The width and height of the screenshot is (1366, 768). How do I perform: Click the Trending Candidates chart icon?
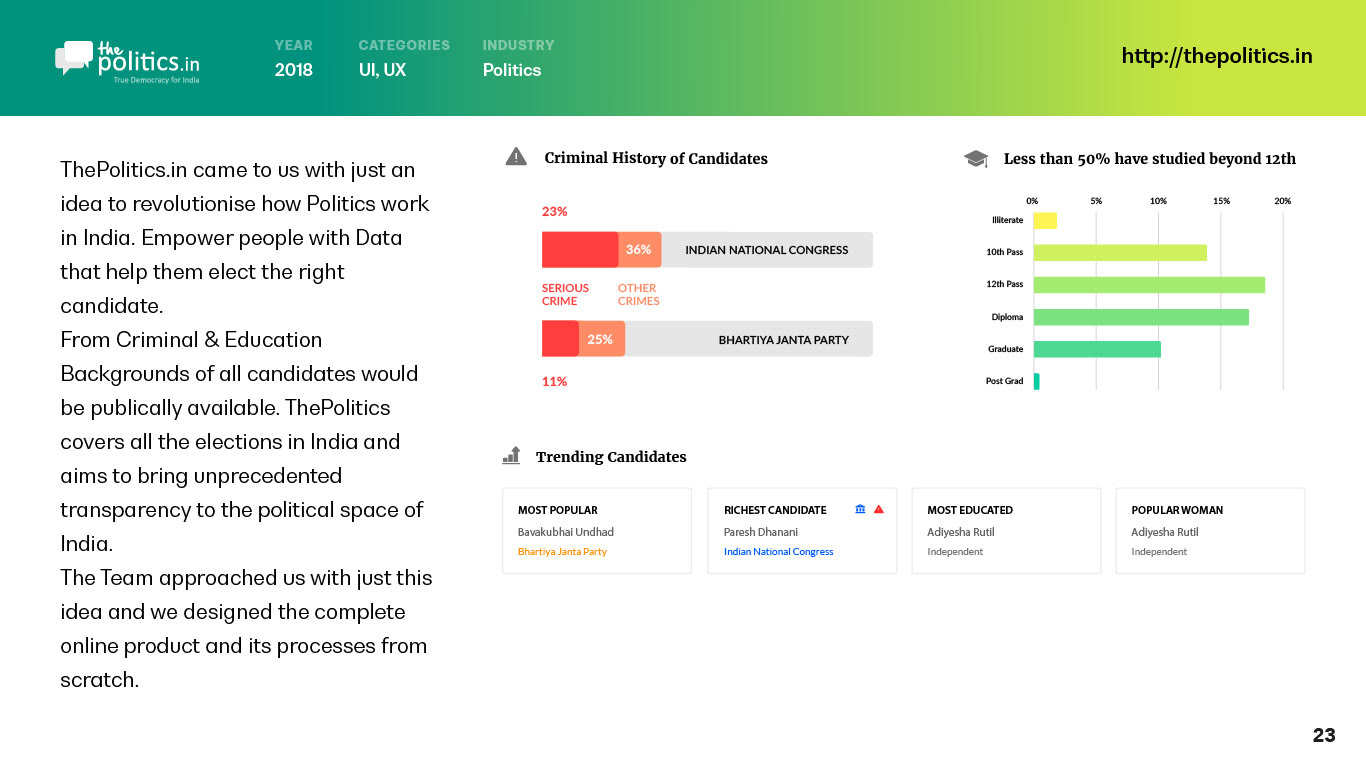pyautogui.click(x=511, y=456)
